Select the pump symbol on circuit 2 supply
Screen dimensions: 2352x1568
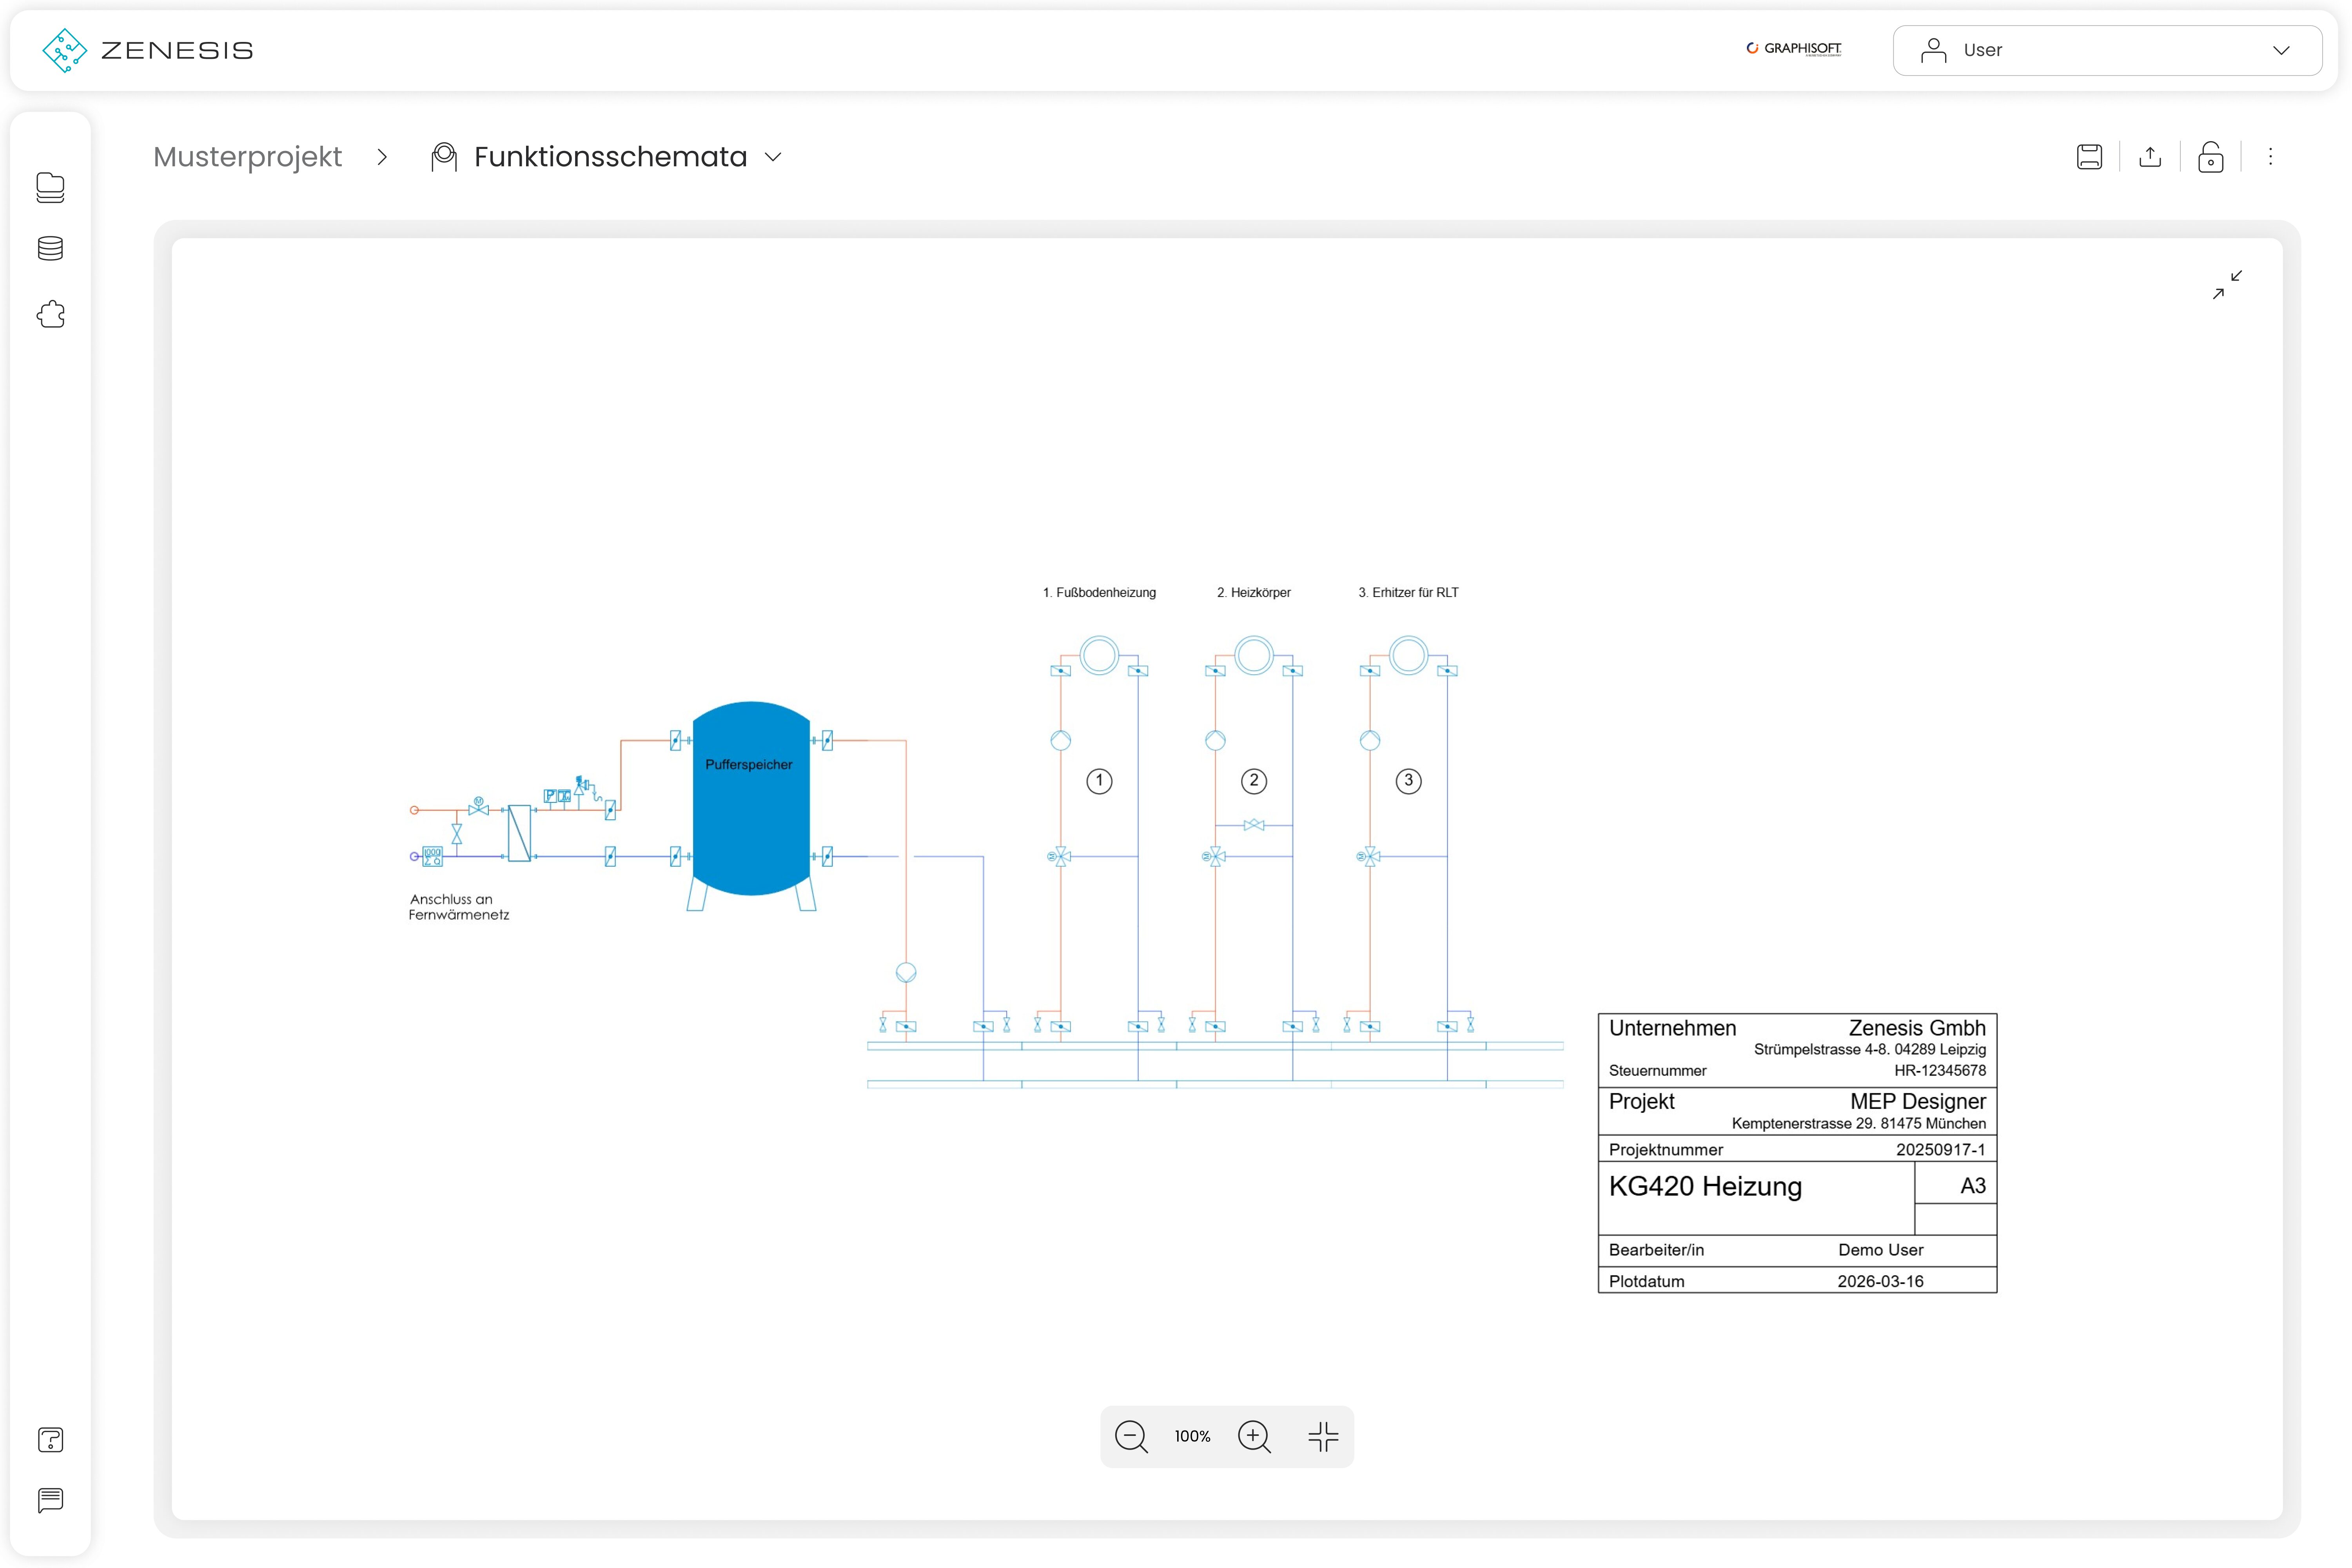point(1215,741)
